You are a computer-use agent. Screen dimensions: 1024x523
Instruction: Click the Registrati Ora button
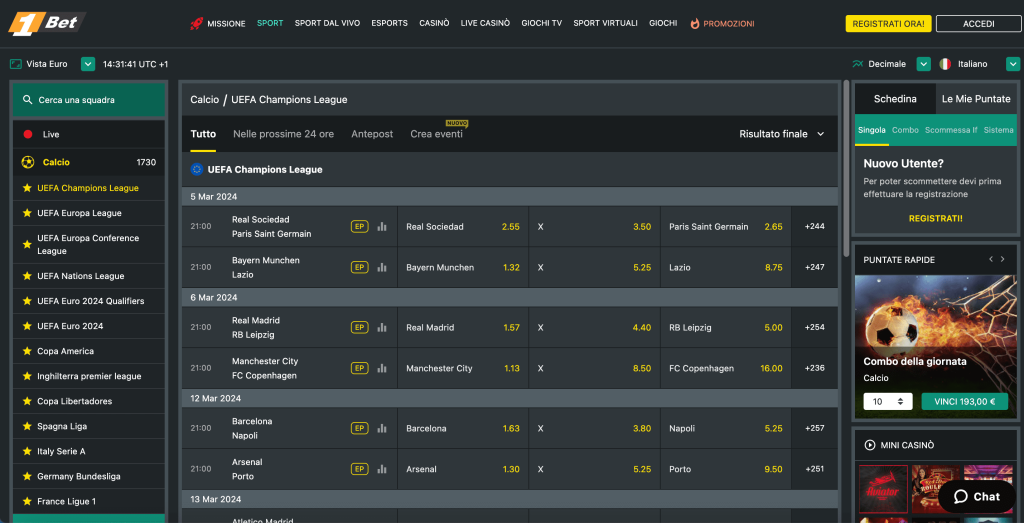click(x=888, y=24)
